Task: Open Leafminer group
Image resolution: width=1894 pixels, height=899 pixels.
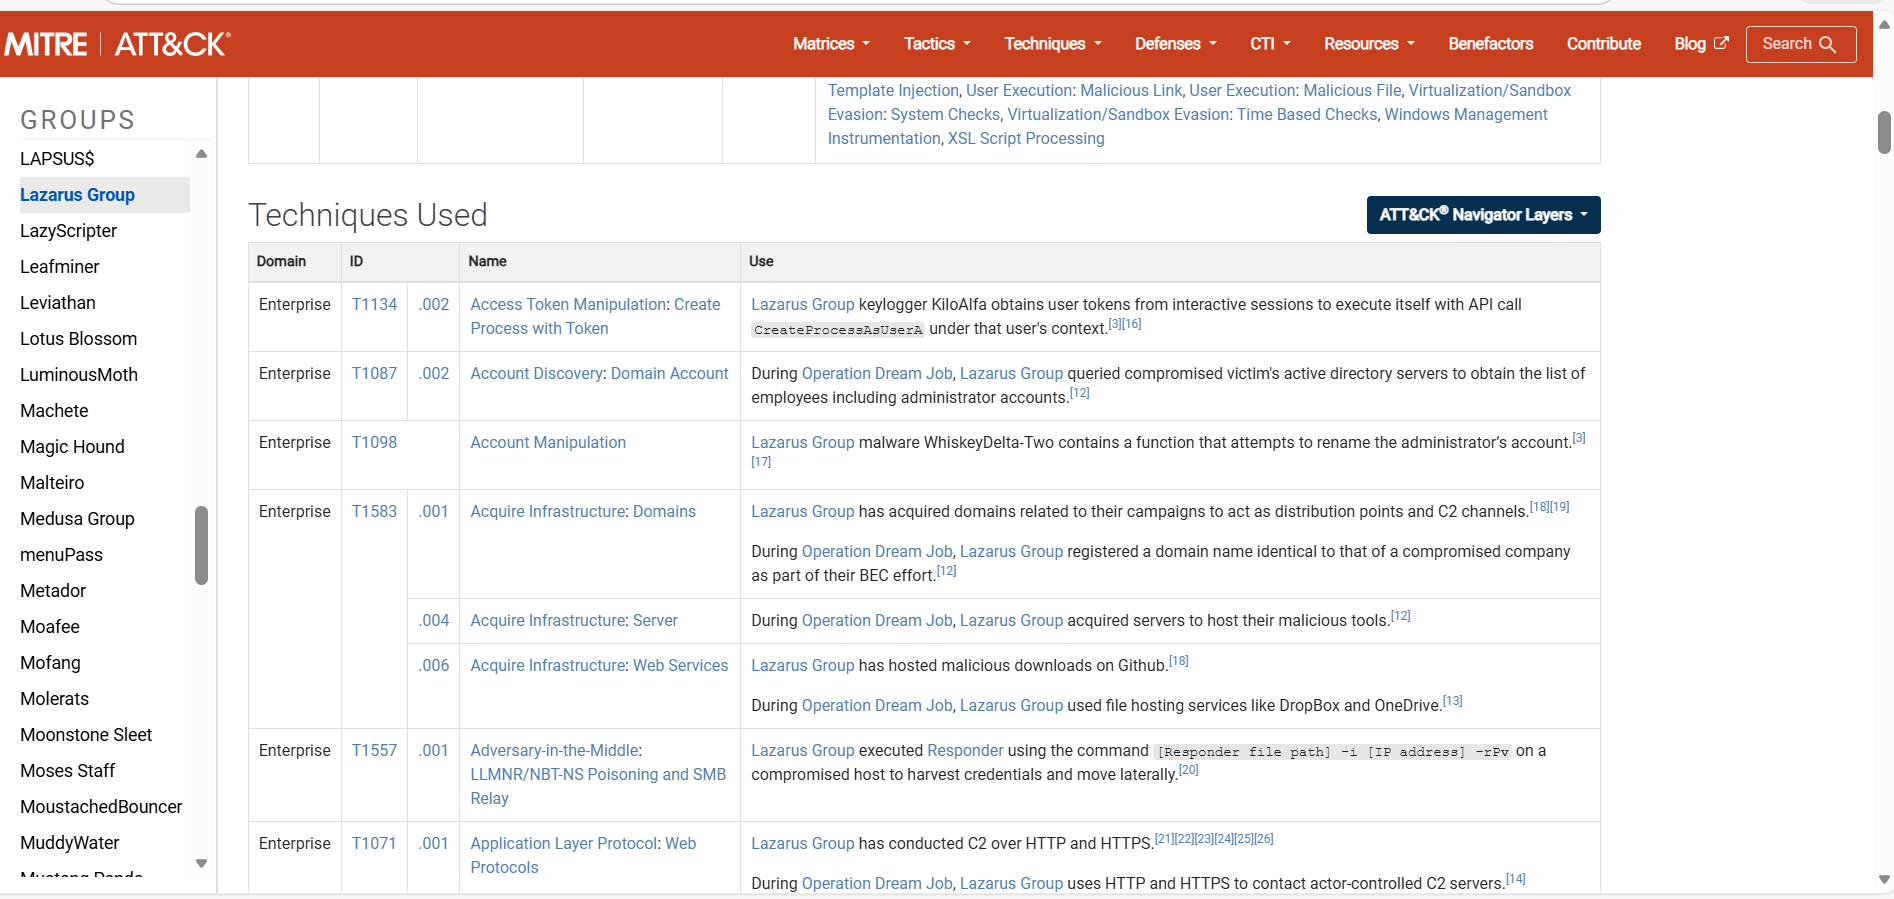Action: coord(60,267)
